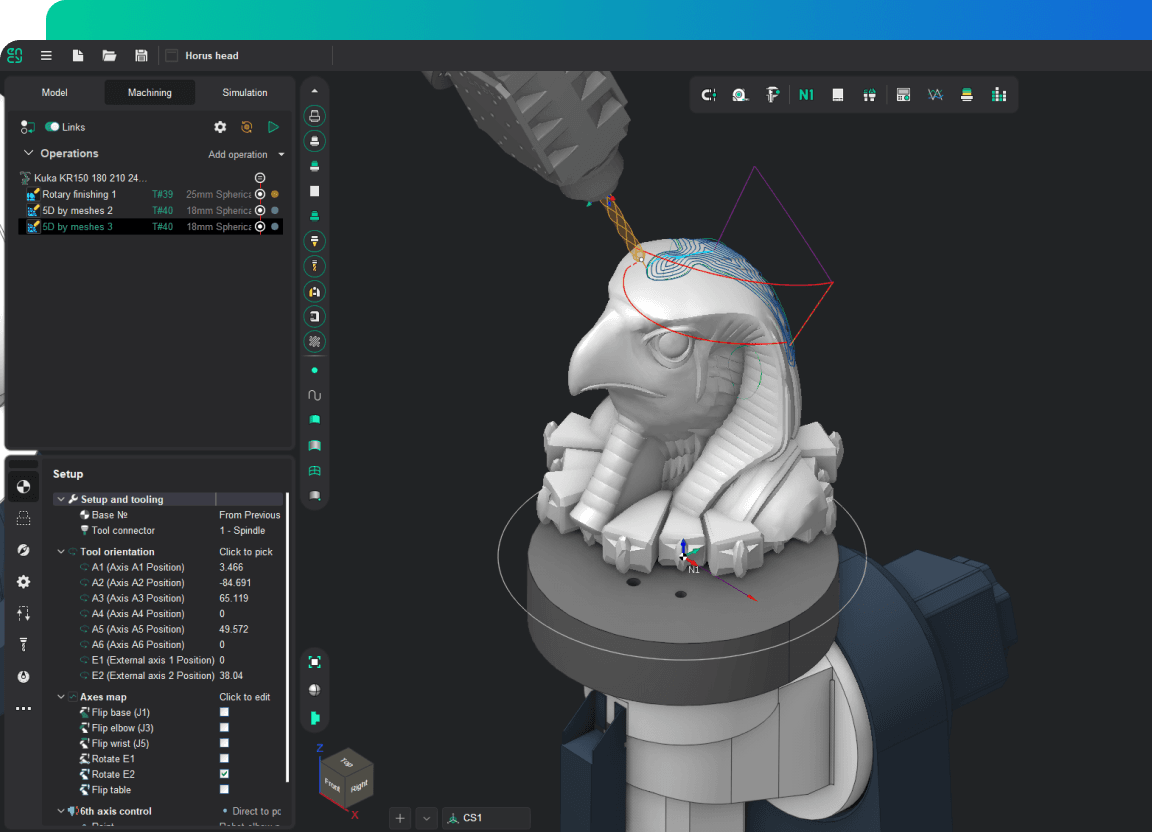This screenshot has height=832, width=1152.
Task: Click the orange reset operations icon
Action: pyautogui.click(x=246, y=127)
